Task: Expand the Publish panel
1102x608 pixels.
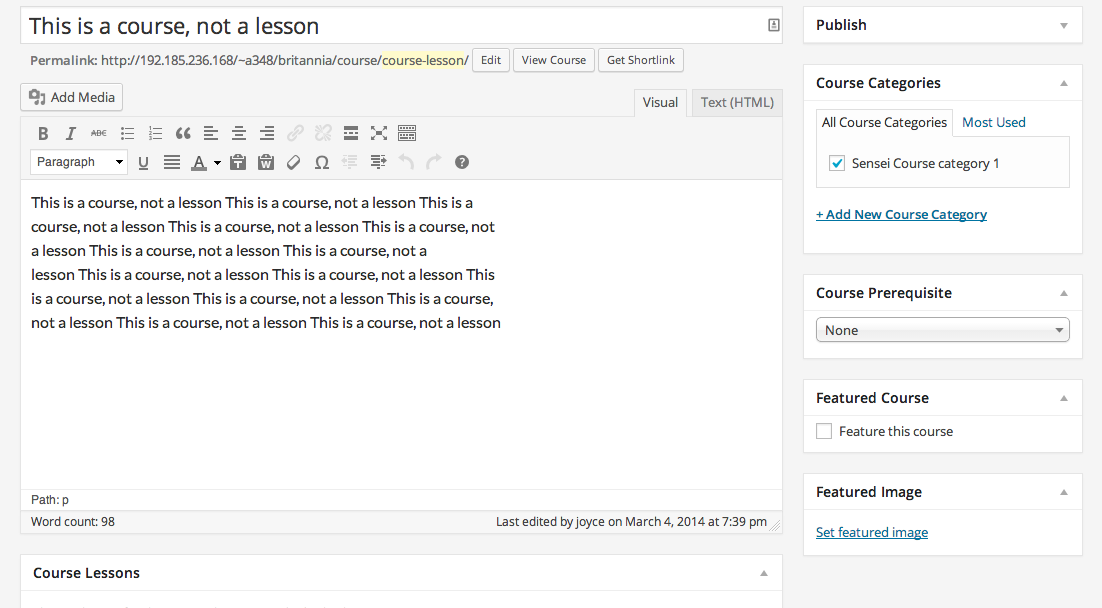Action: [1064, 25]
